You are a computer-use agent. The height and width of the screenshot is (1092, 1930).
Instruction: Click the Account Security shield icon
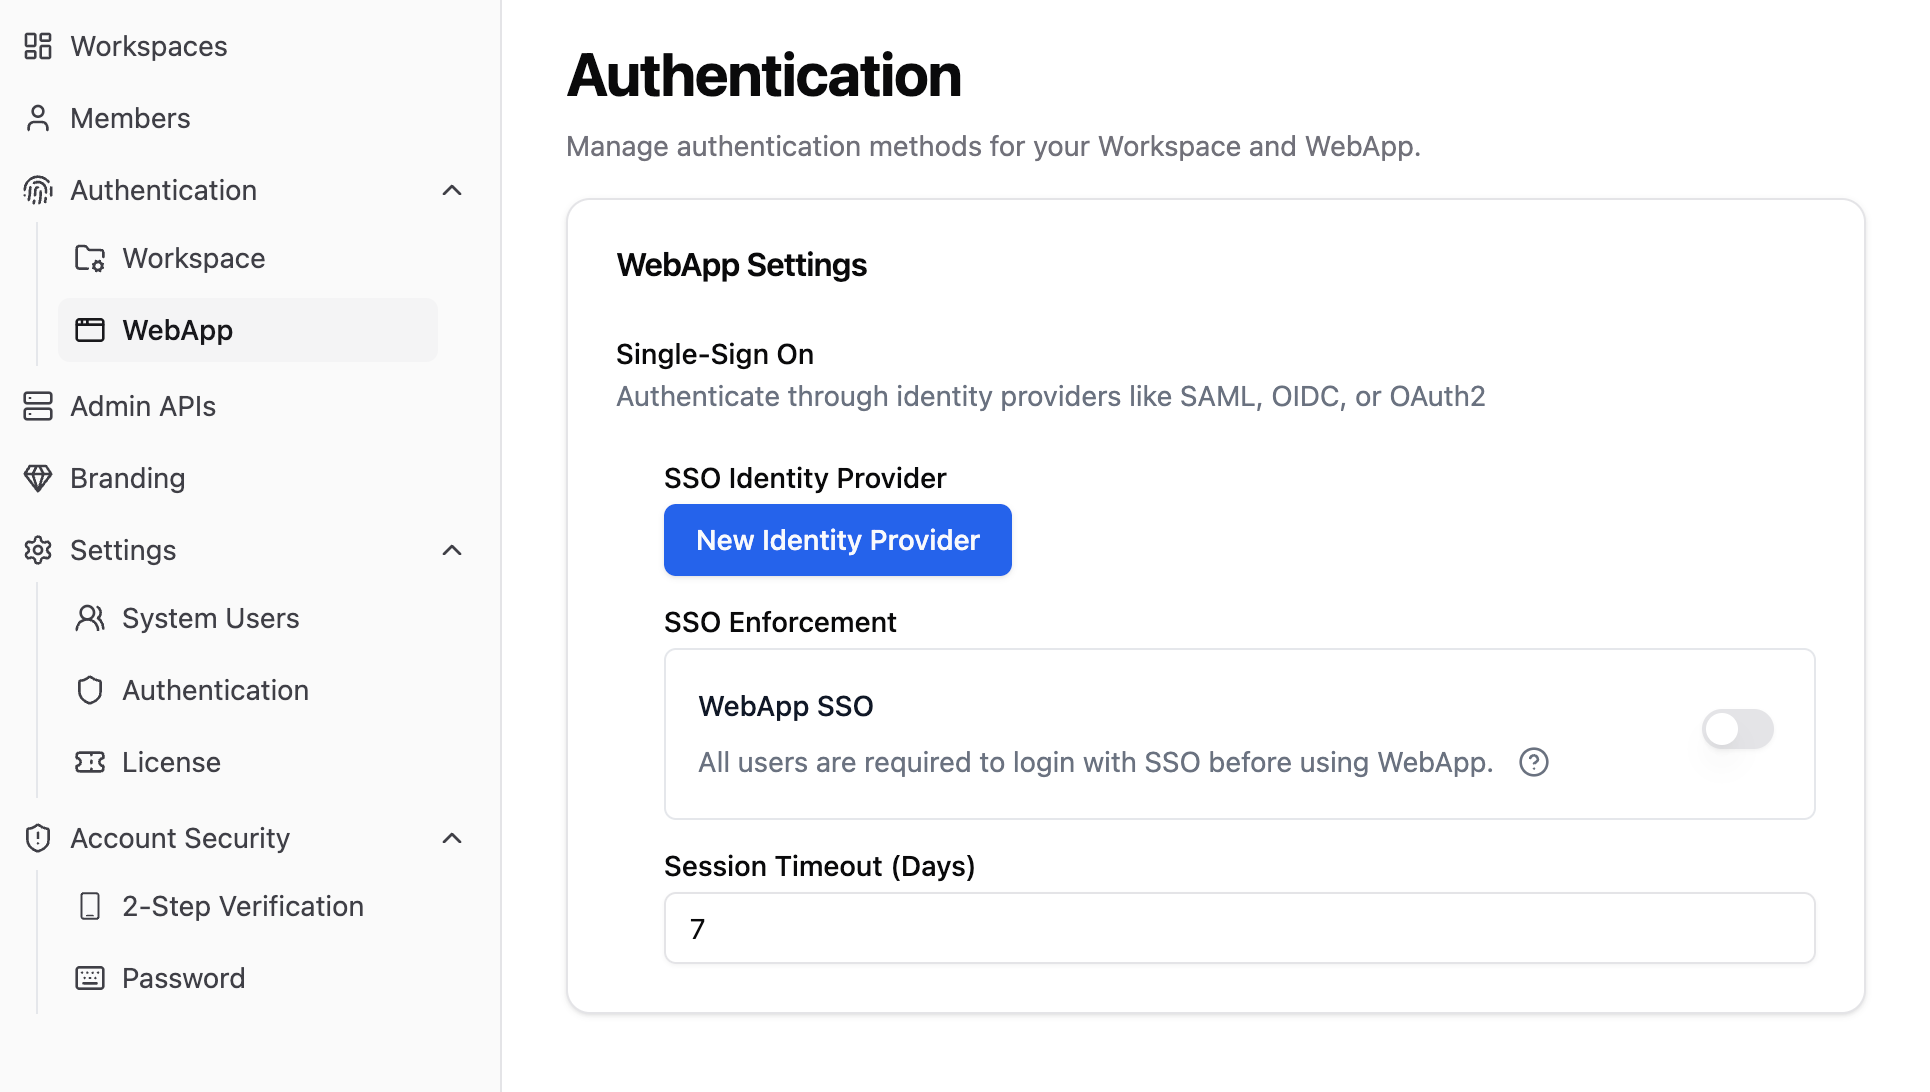click(x=38, y=838)
